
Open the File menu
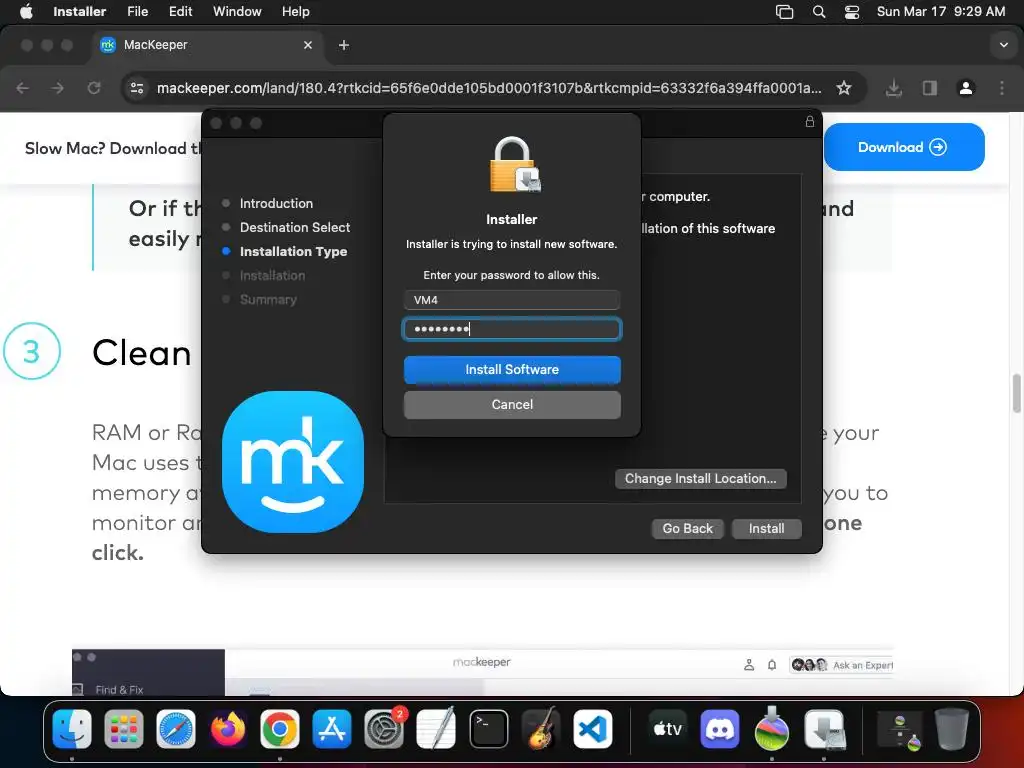click(x=137, y=12)
